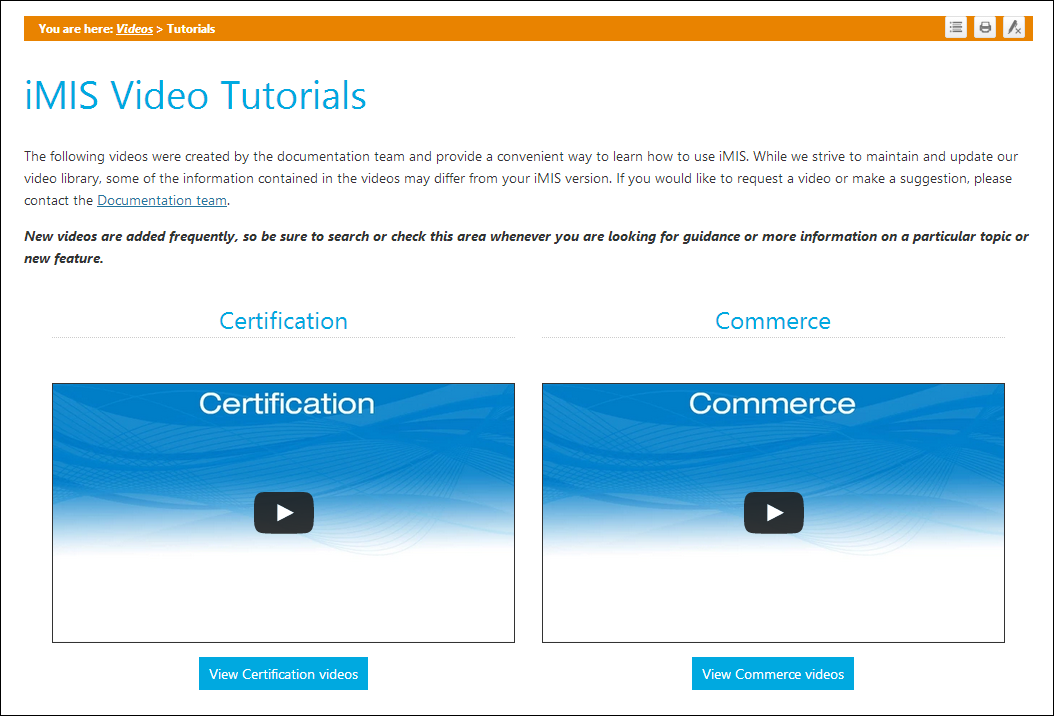1054x716 pixels.
Task: Open the Videos breadcrumb link
Action: point(134,29)
